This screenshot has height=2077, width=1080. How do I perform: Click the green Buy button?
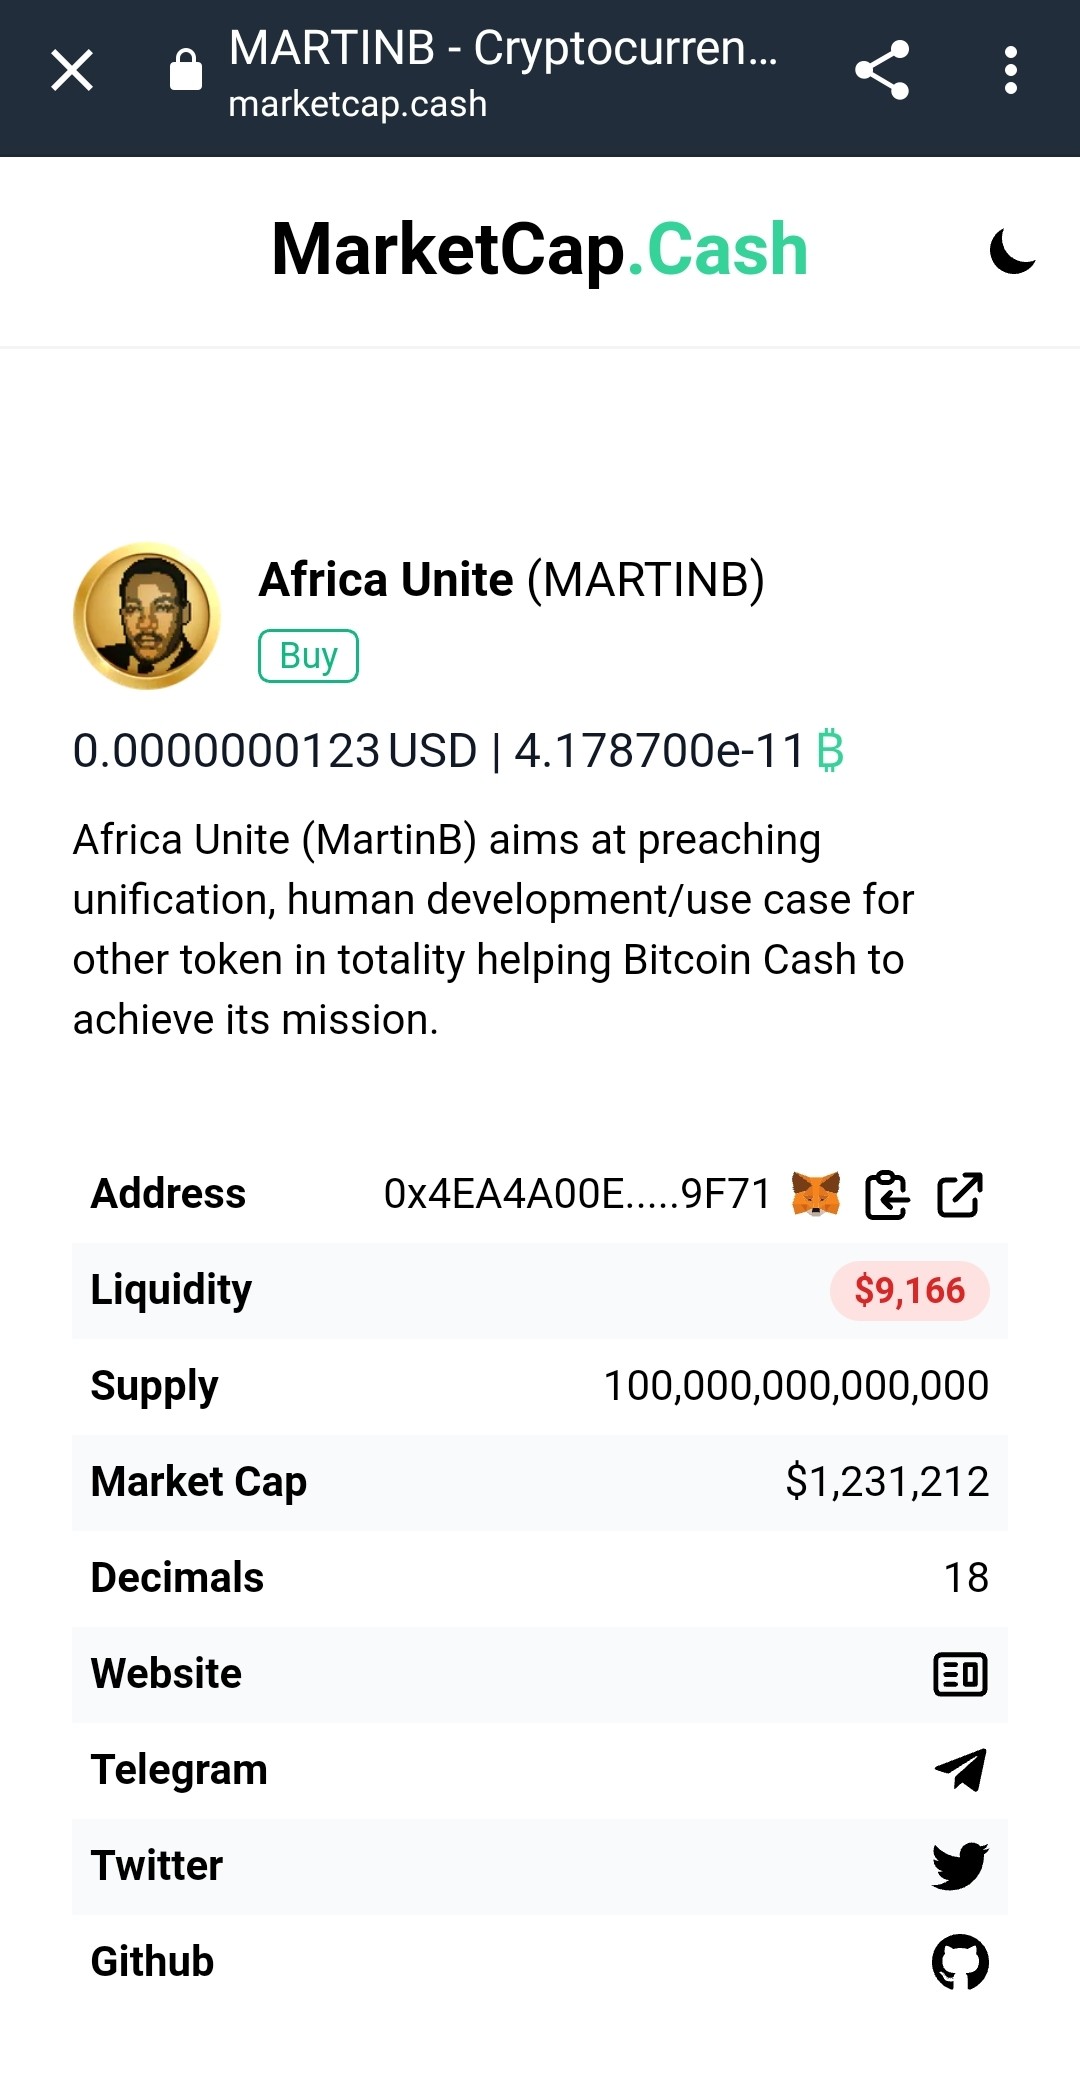tap(308, 656)
